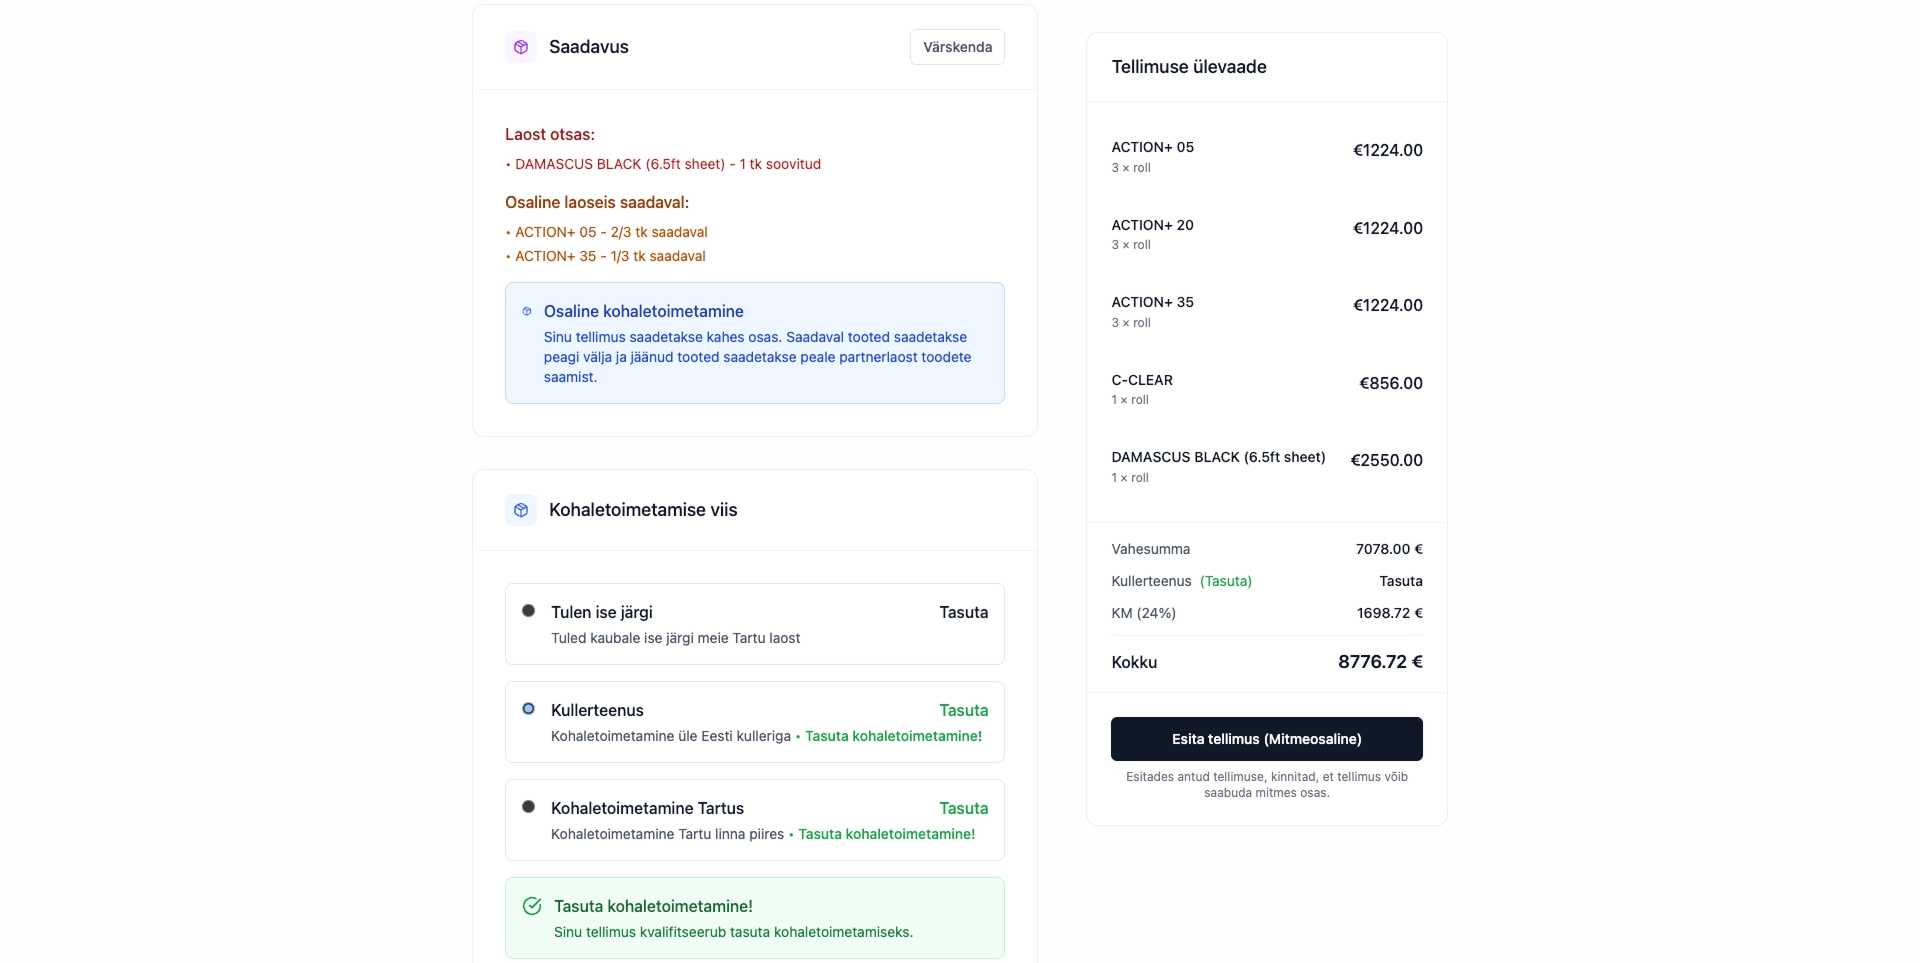
Task: Click the KM (24%) label
Action: click(x=1143, y=613)
